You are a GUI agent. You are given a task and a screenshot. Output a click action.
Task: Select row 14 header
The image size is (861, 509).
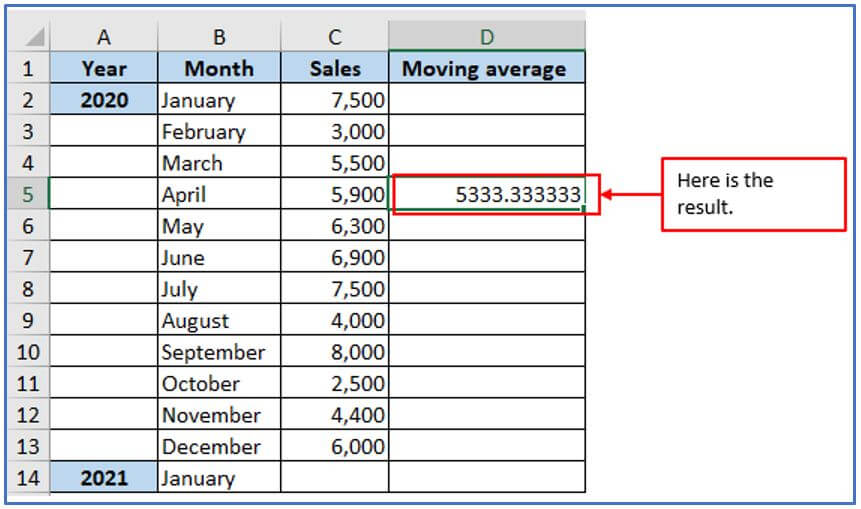pos(29,477)
